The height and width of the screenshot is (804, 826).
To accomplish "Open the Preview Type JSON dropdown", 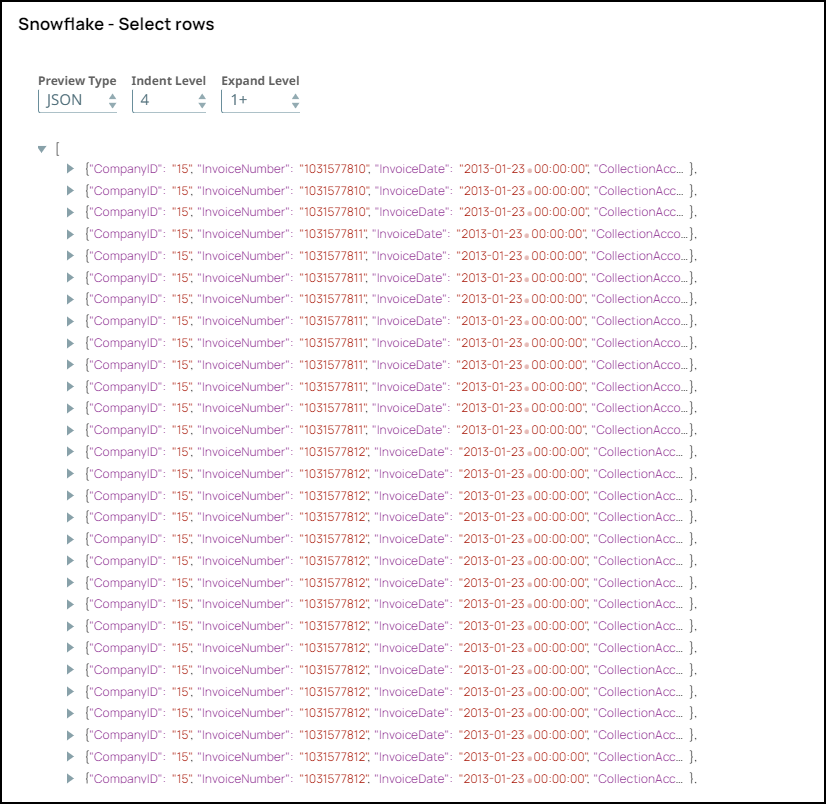I will click(x=77, y=100).
